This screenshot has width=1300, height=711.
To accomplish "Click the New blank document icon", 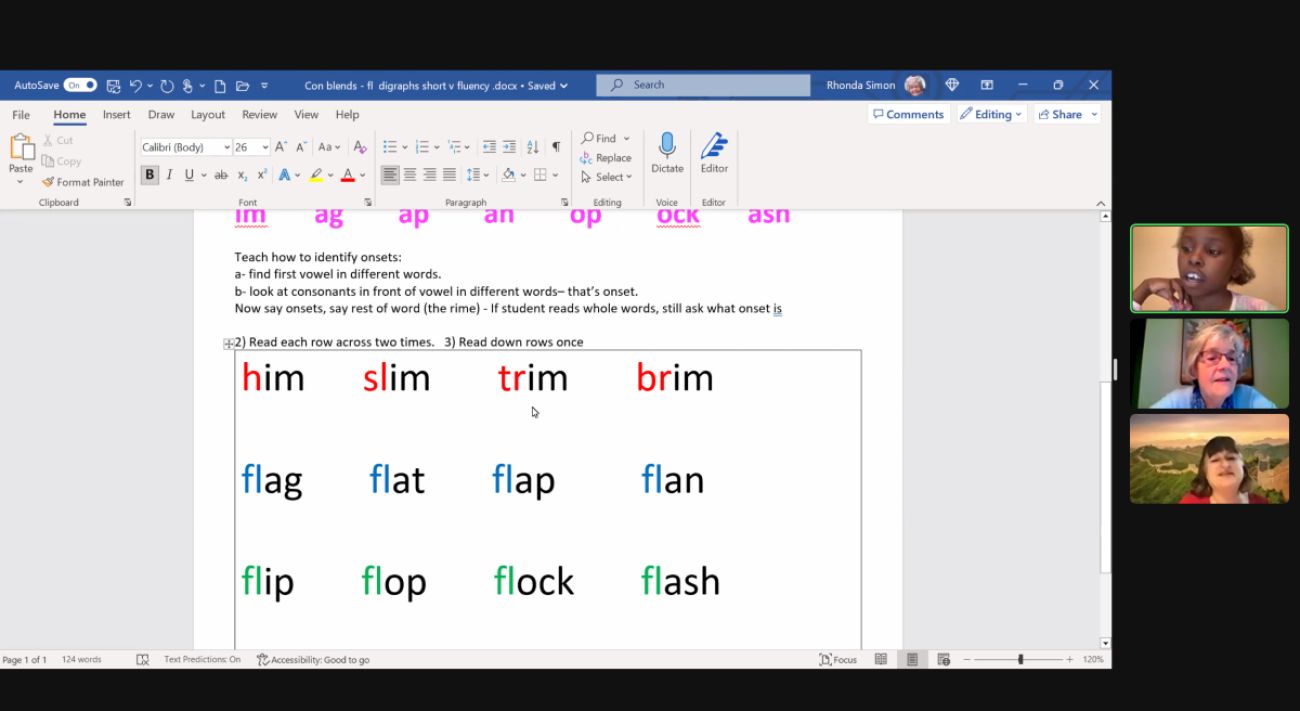I will [219, 85].
